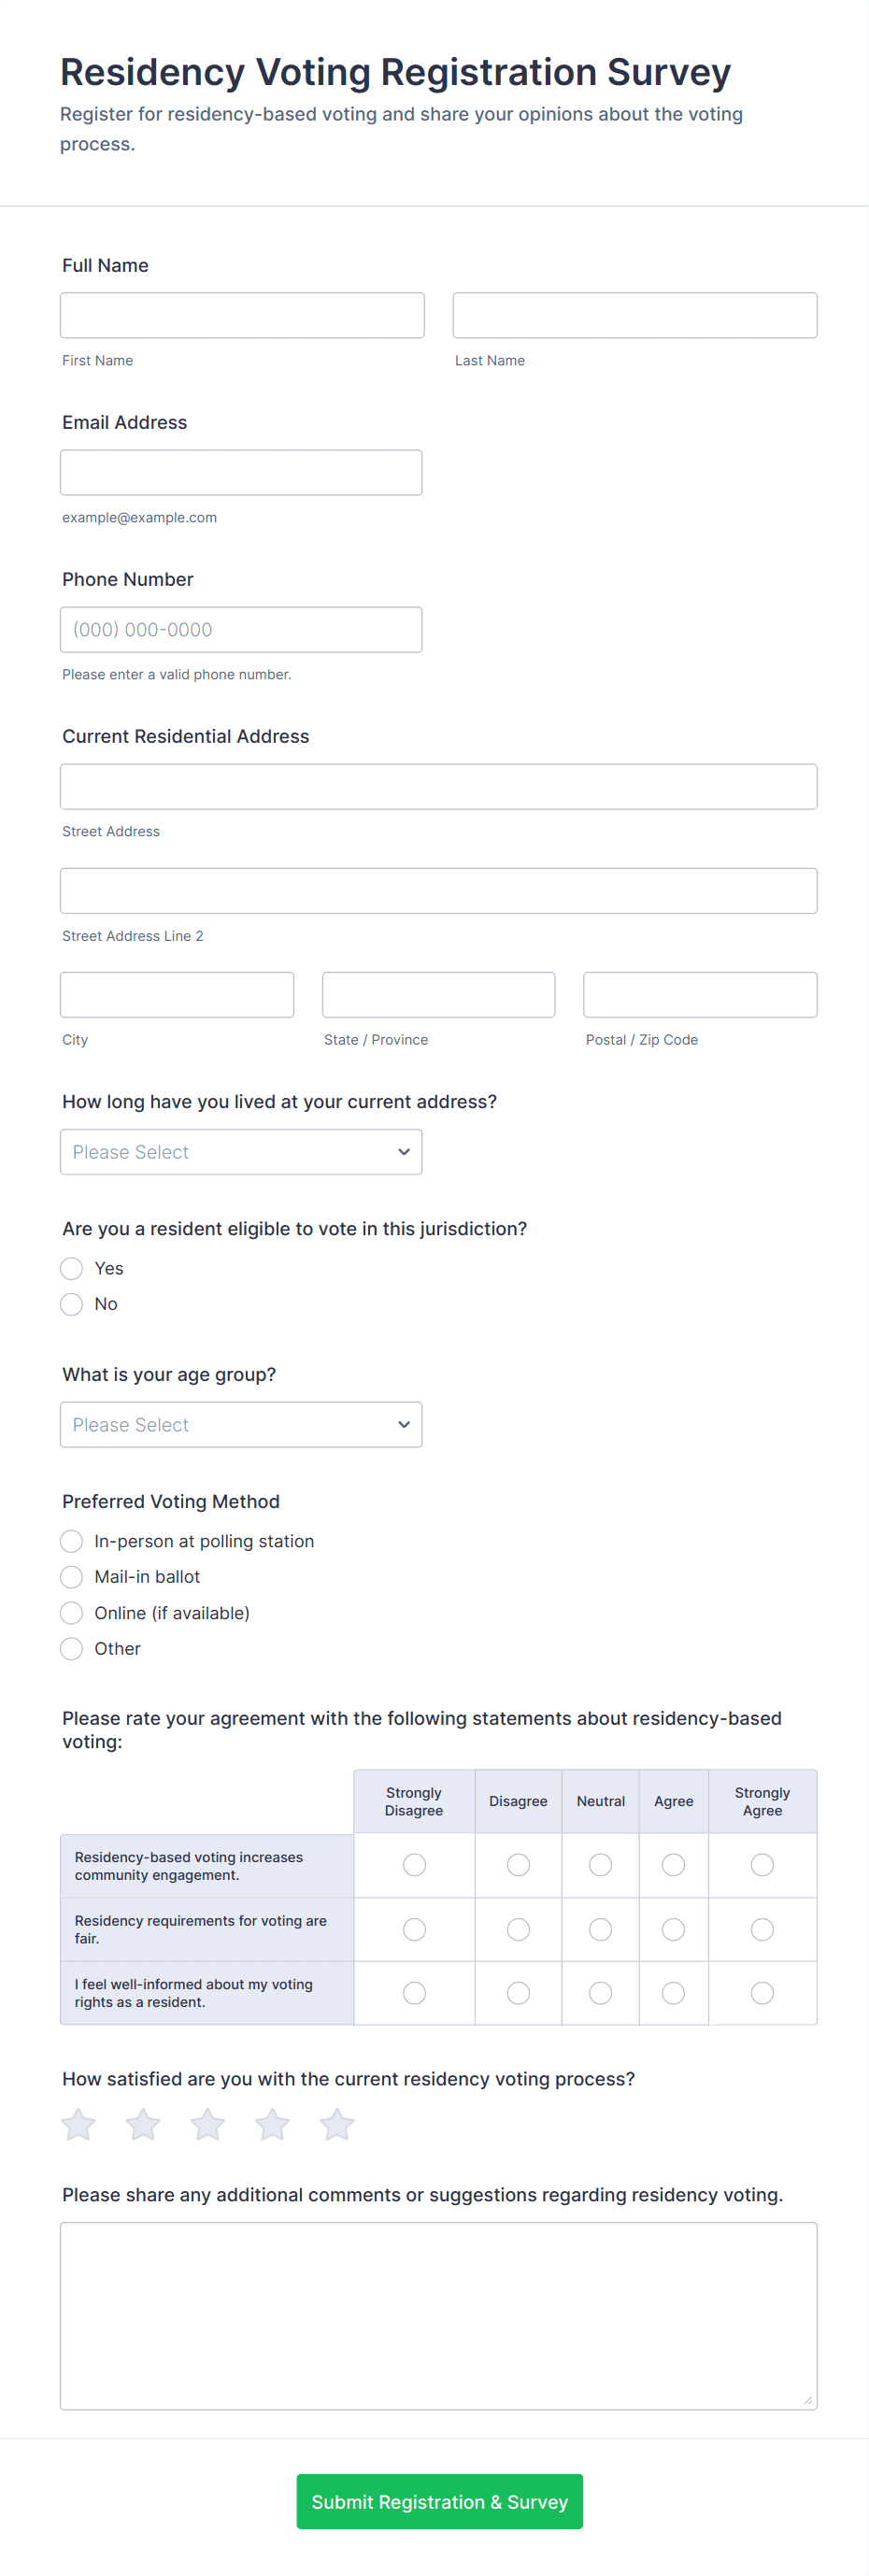869x2576 pixels.
Task: Click the fourth satisfaction rating star
Action: [272, 2124]
